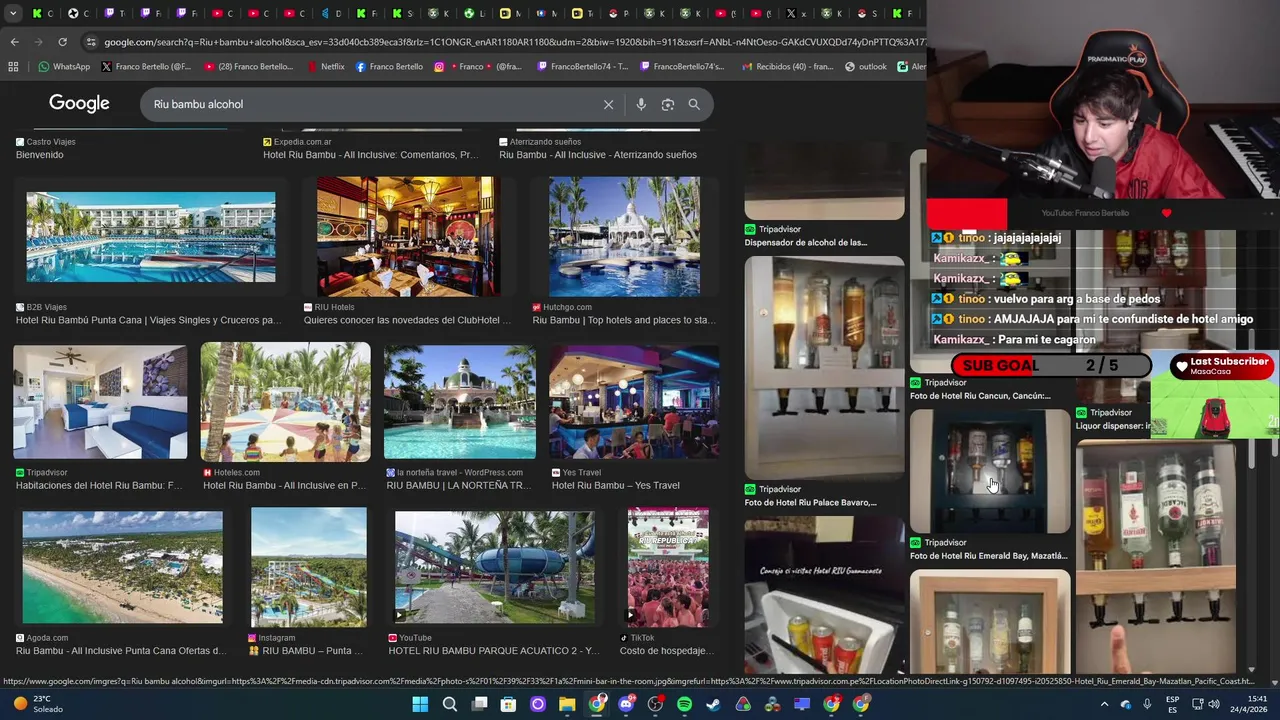Clear the search box with X icon
1280x720 pixels.
[x=608, y=104]
